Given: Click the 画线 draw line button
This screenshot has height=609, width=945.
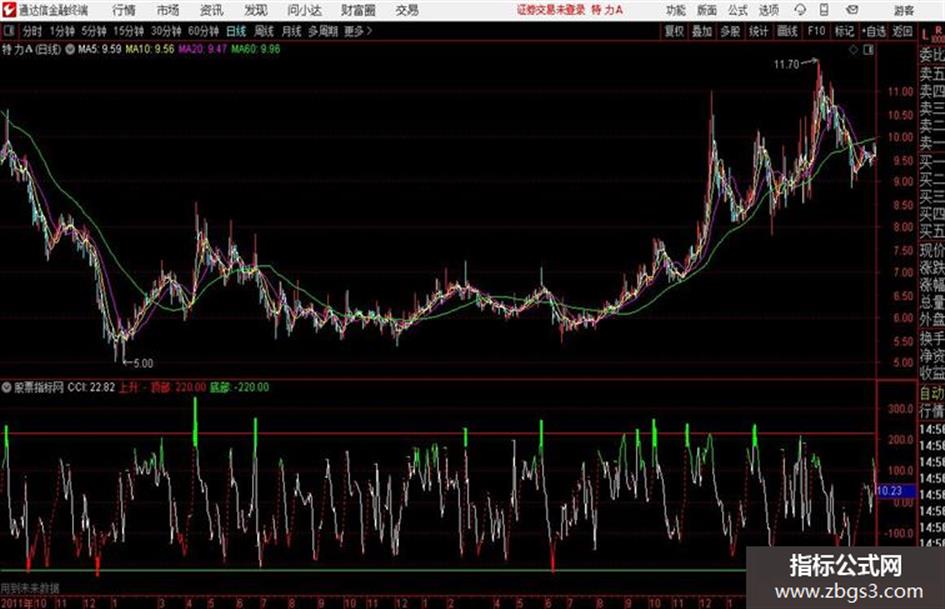Looking at the screenshot, I should [x=787, y=31].
